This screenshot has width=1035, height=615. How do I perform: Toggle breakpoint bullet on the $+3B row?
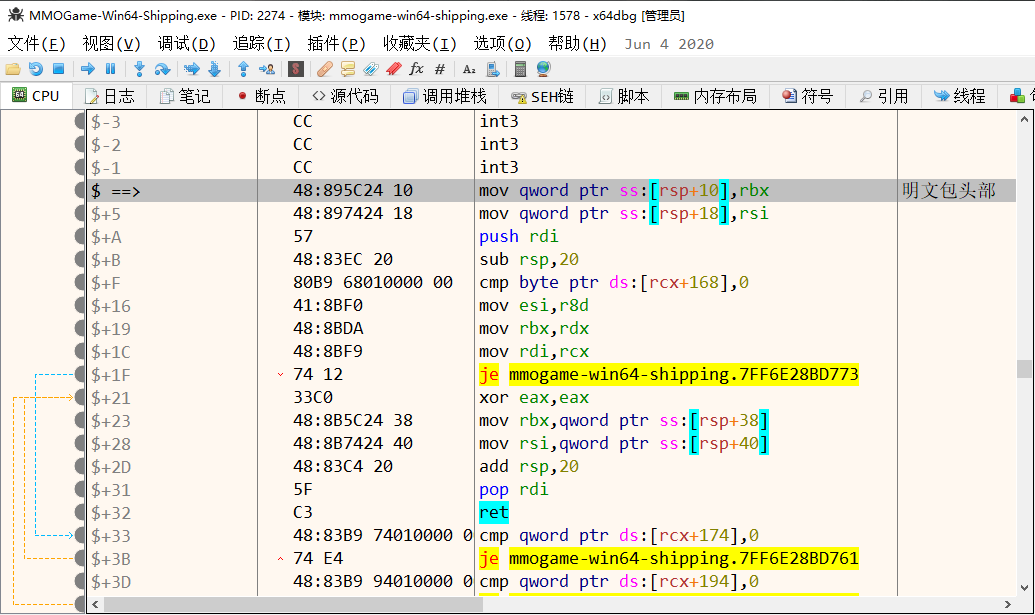80,559
